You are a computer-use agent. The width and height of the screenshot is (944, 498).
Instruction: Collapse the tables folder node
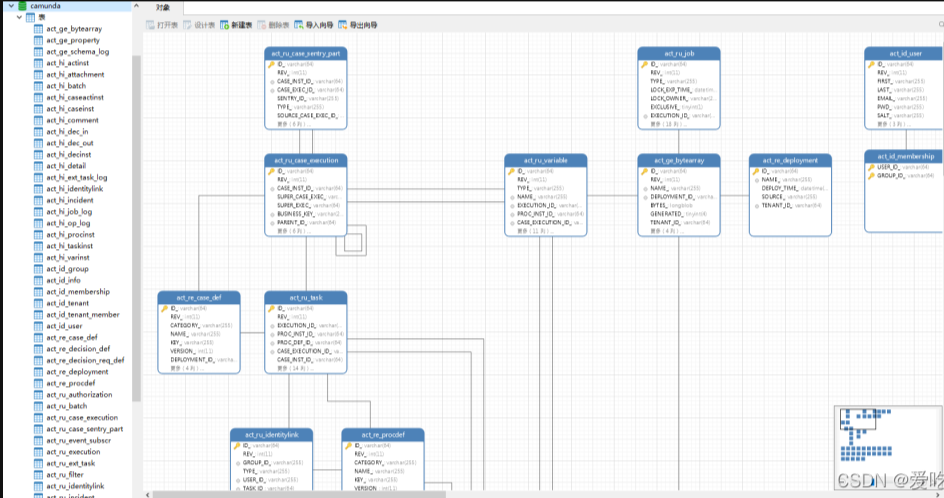pos(19,17)
